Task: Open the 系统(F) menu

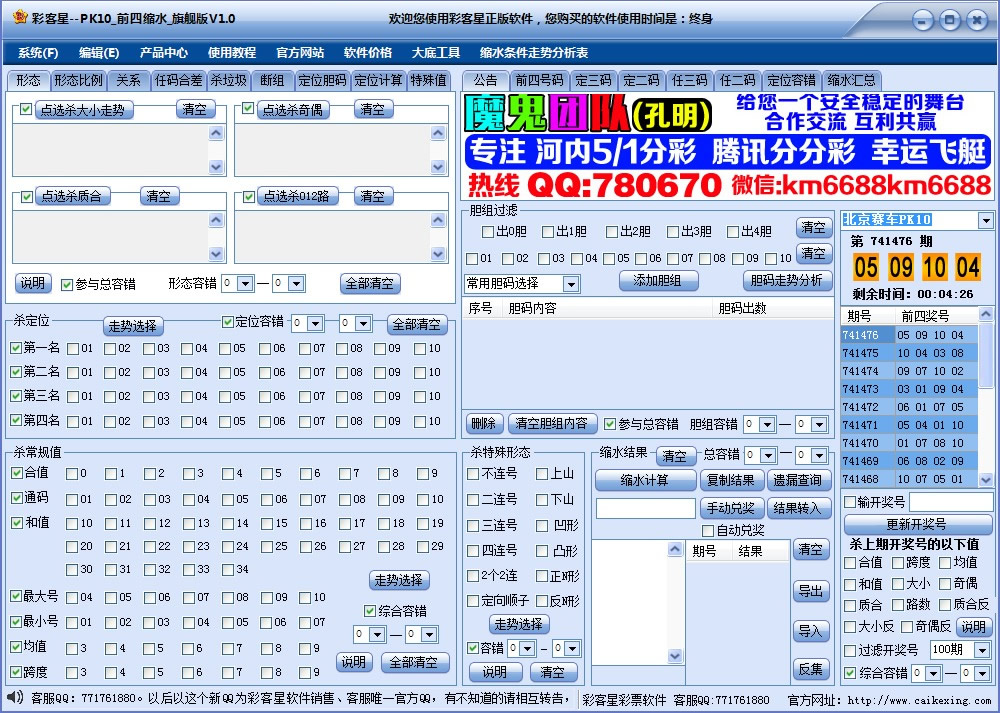Action: (37, 53)
